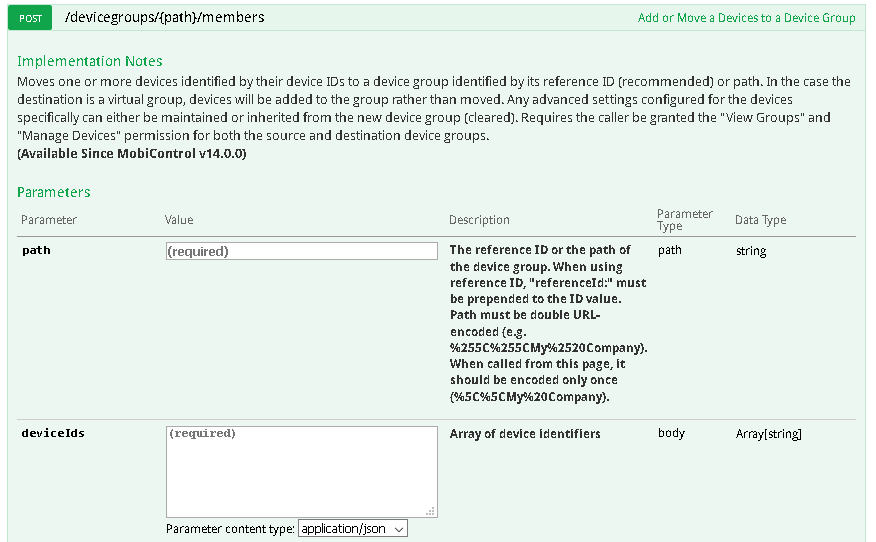876x542 pixels.
Task: Click the deviceIds parameter name
Action: [x=53, y=434]
